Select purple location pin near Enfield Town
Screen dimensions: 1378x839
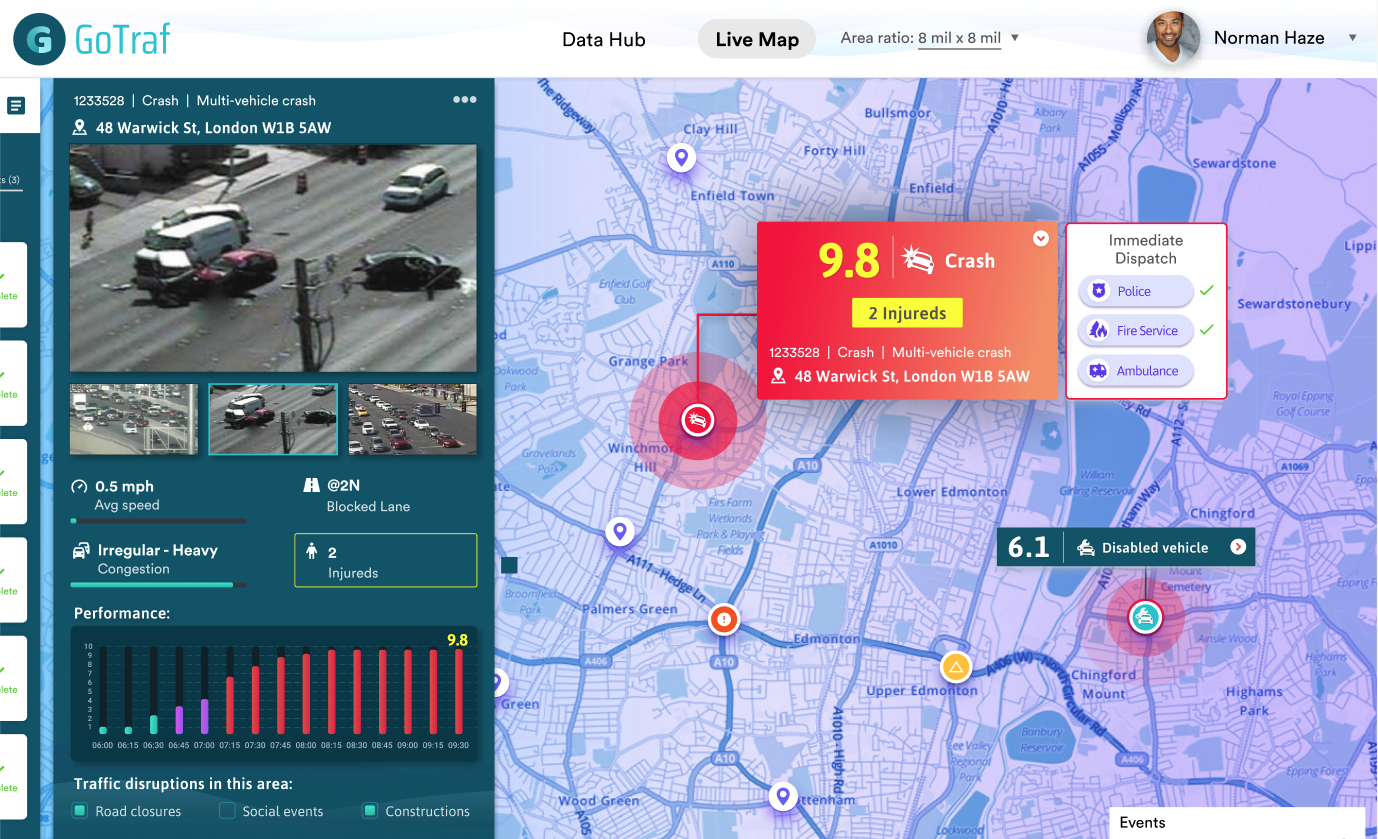(681, 157)
